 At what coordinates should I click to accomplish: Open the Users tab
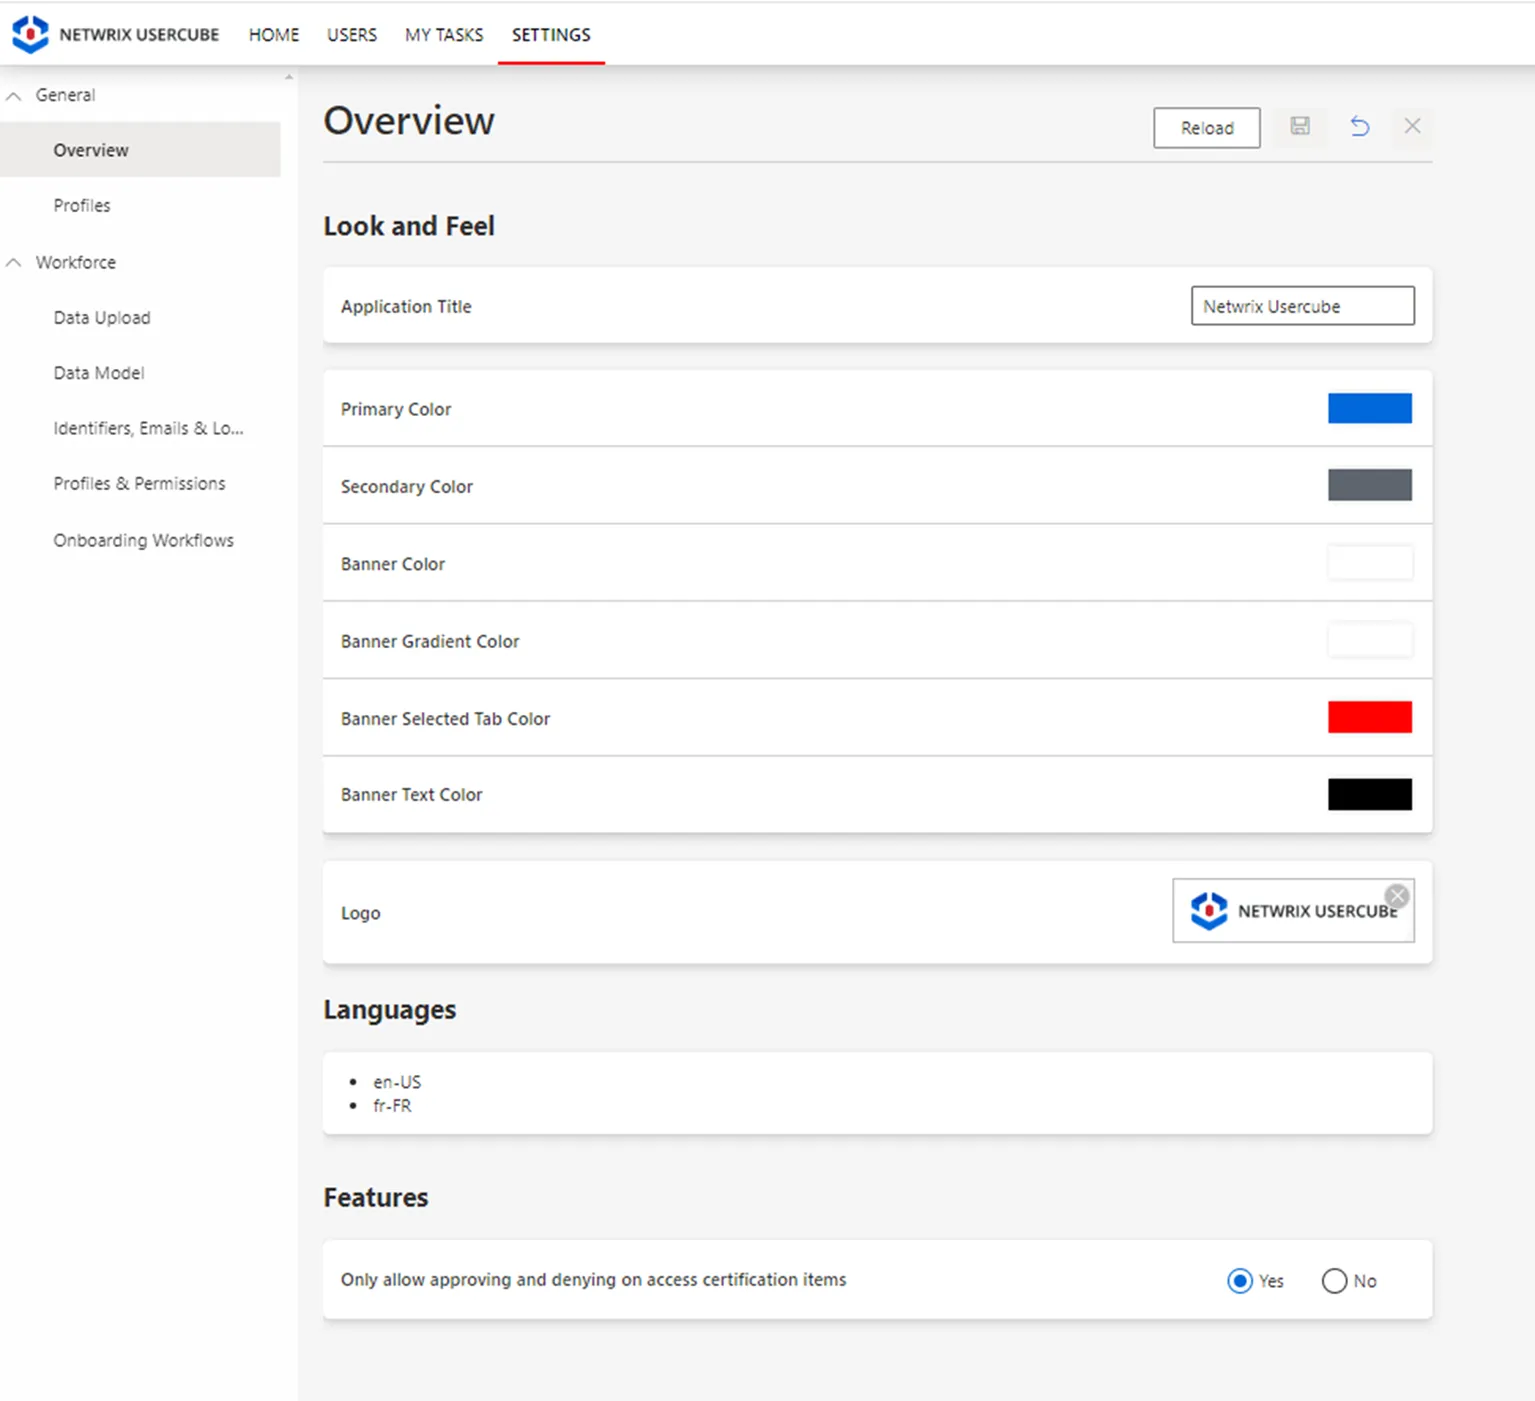tap(352, 35)
